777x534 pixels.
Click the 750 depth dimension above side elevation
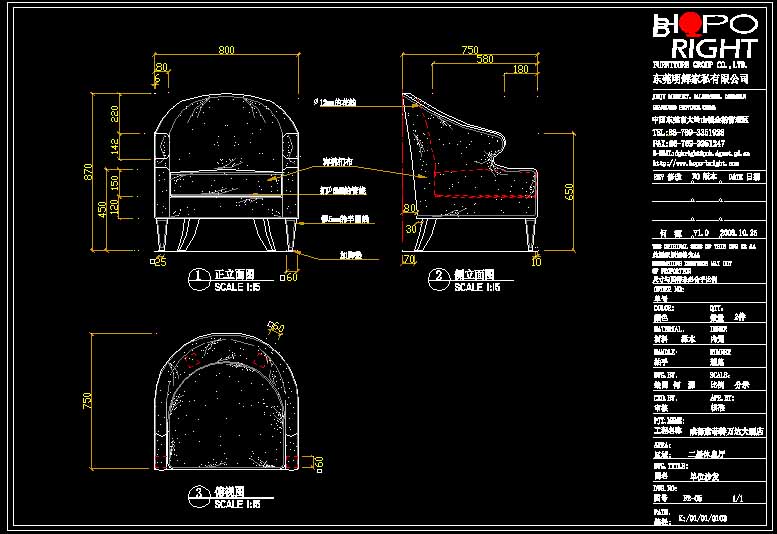(x=470, y=50)
